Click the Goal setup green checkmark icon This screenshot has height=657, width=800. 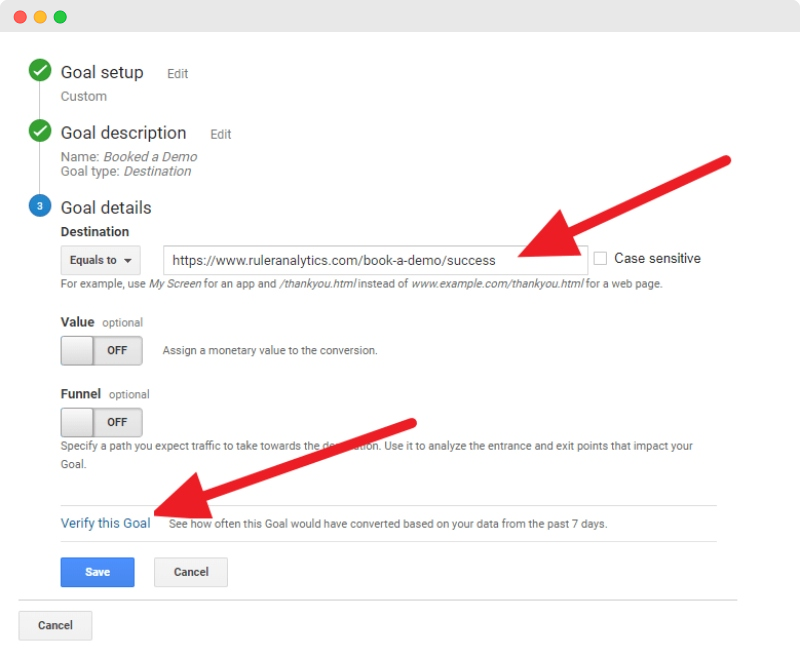point(40,70)
